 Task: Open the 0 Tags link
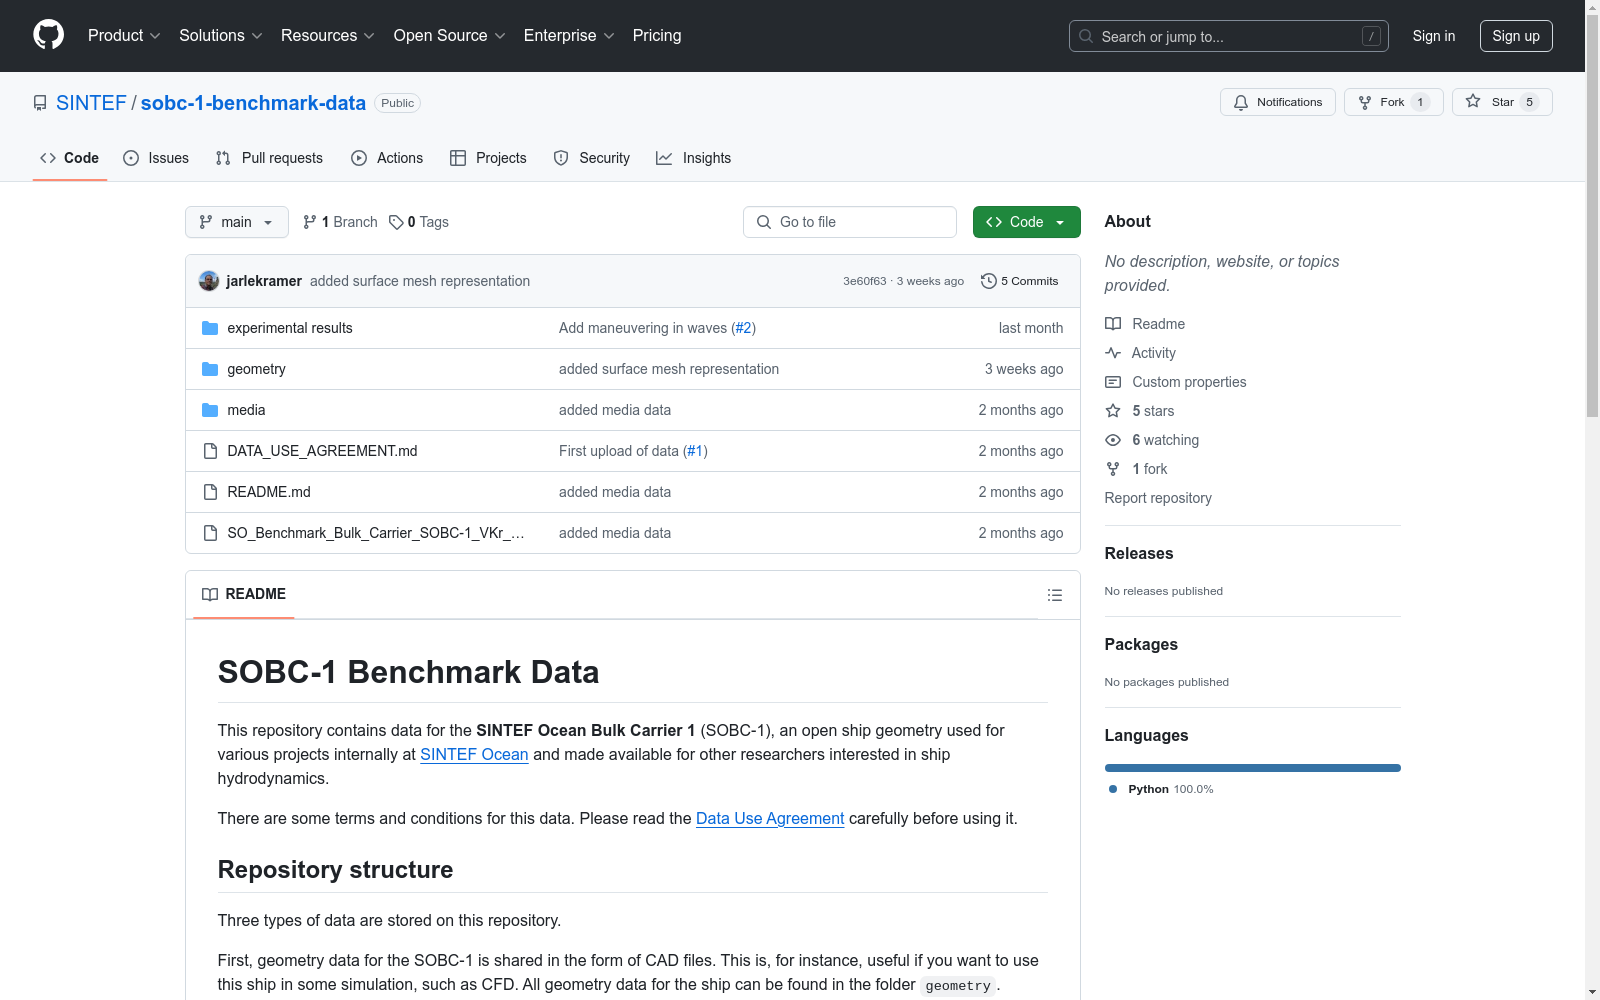click(x=419, y=222)
